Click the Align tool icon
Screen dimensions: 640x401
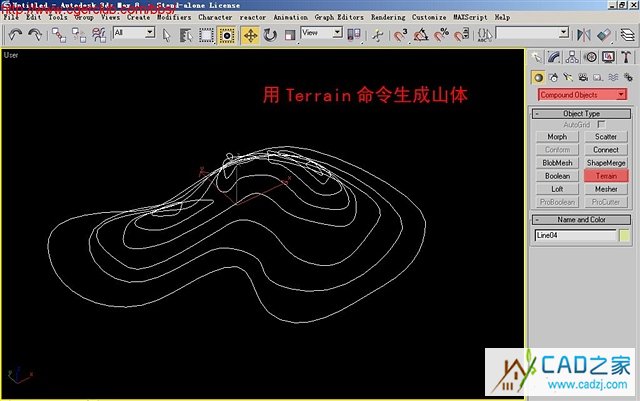coord(604,35)
